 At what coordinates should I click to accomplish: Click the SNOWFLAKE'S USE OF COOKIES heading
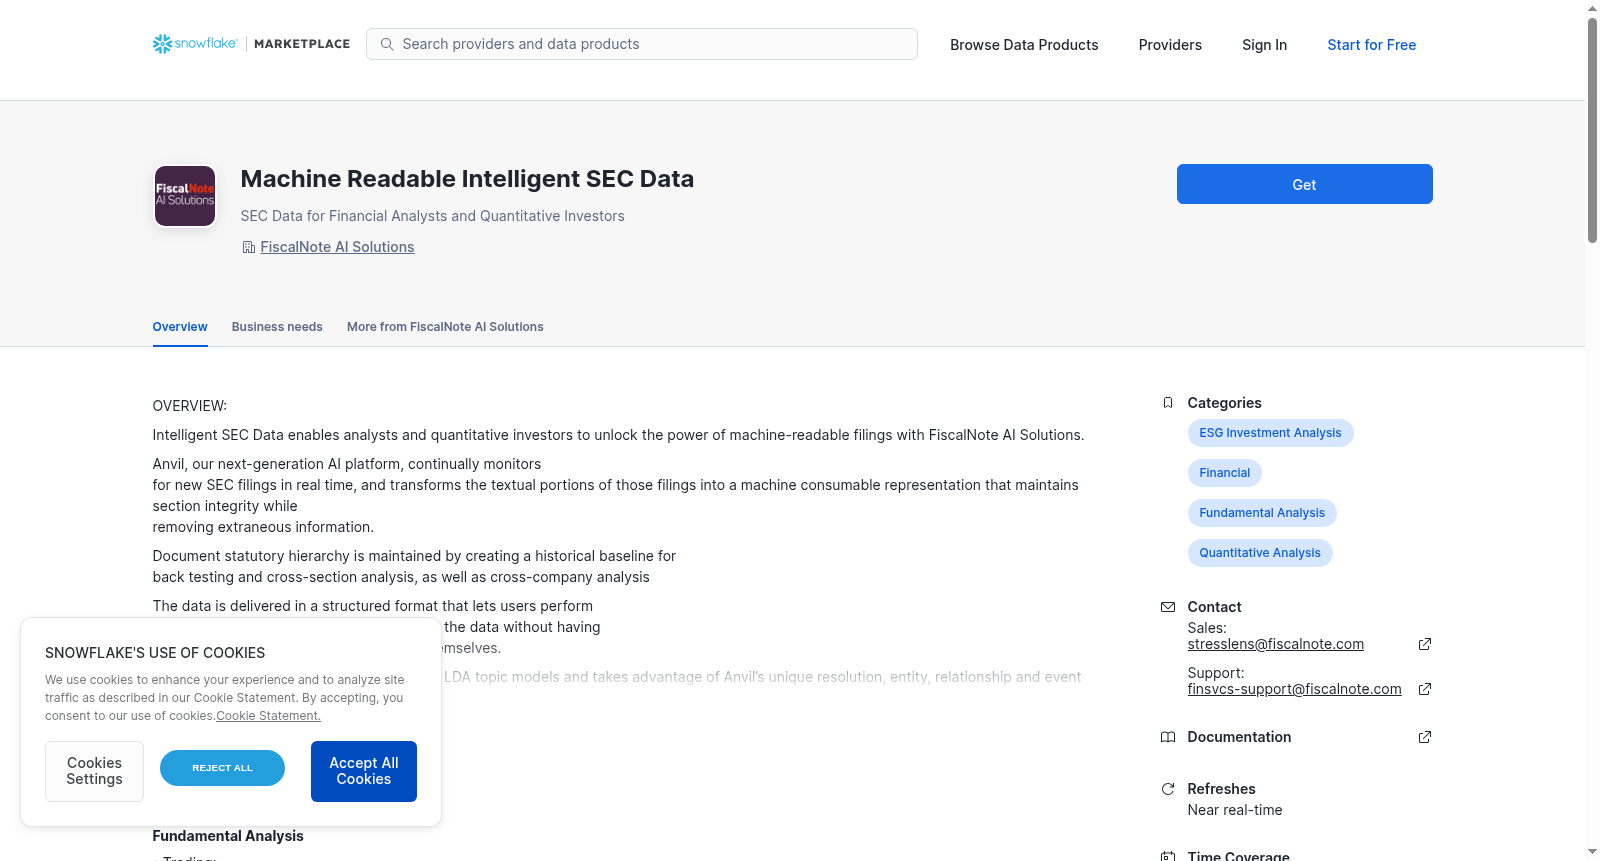(155, 653)
